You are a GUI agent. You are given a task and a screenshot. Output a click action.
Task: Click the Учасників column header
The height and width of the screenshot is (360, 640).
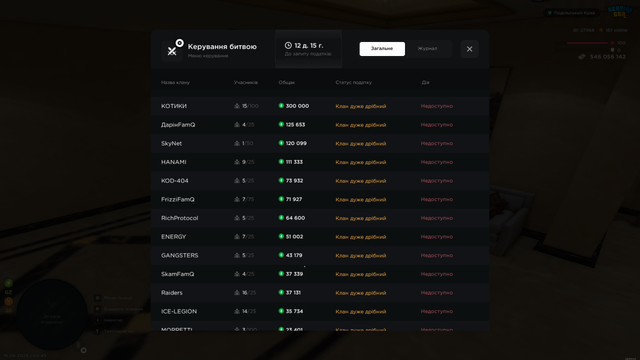[246, 82]
